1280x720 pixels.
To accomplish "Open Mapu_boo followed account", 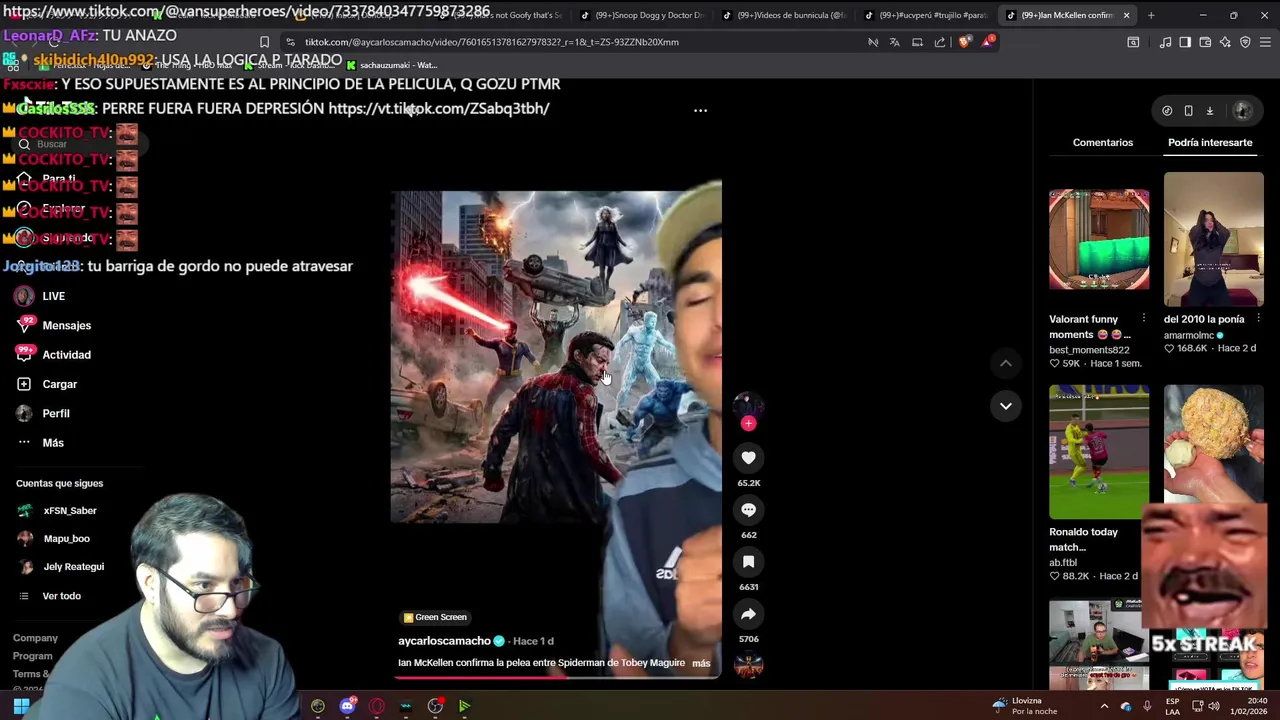I will tap(54, 539).
